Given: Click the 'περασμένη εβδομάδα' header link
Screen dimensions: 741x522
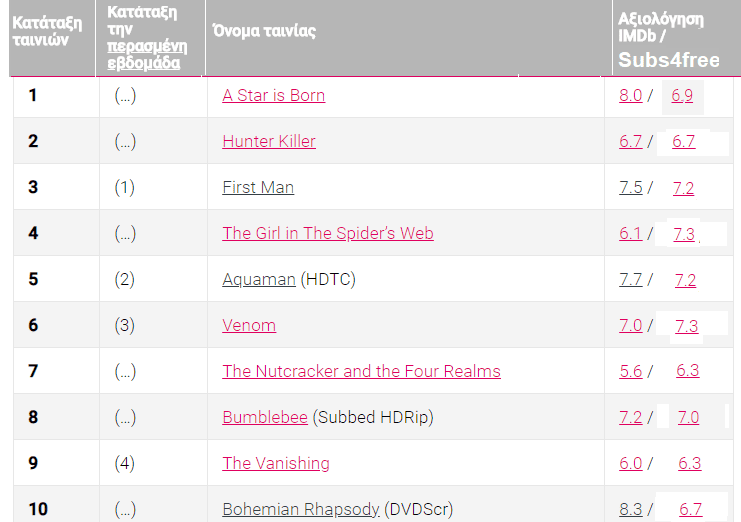Looking at the screenshot, I should point(144,55).
